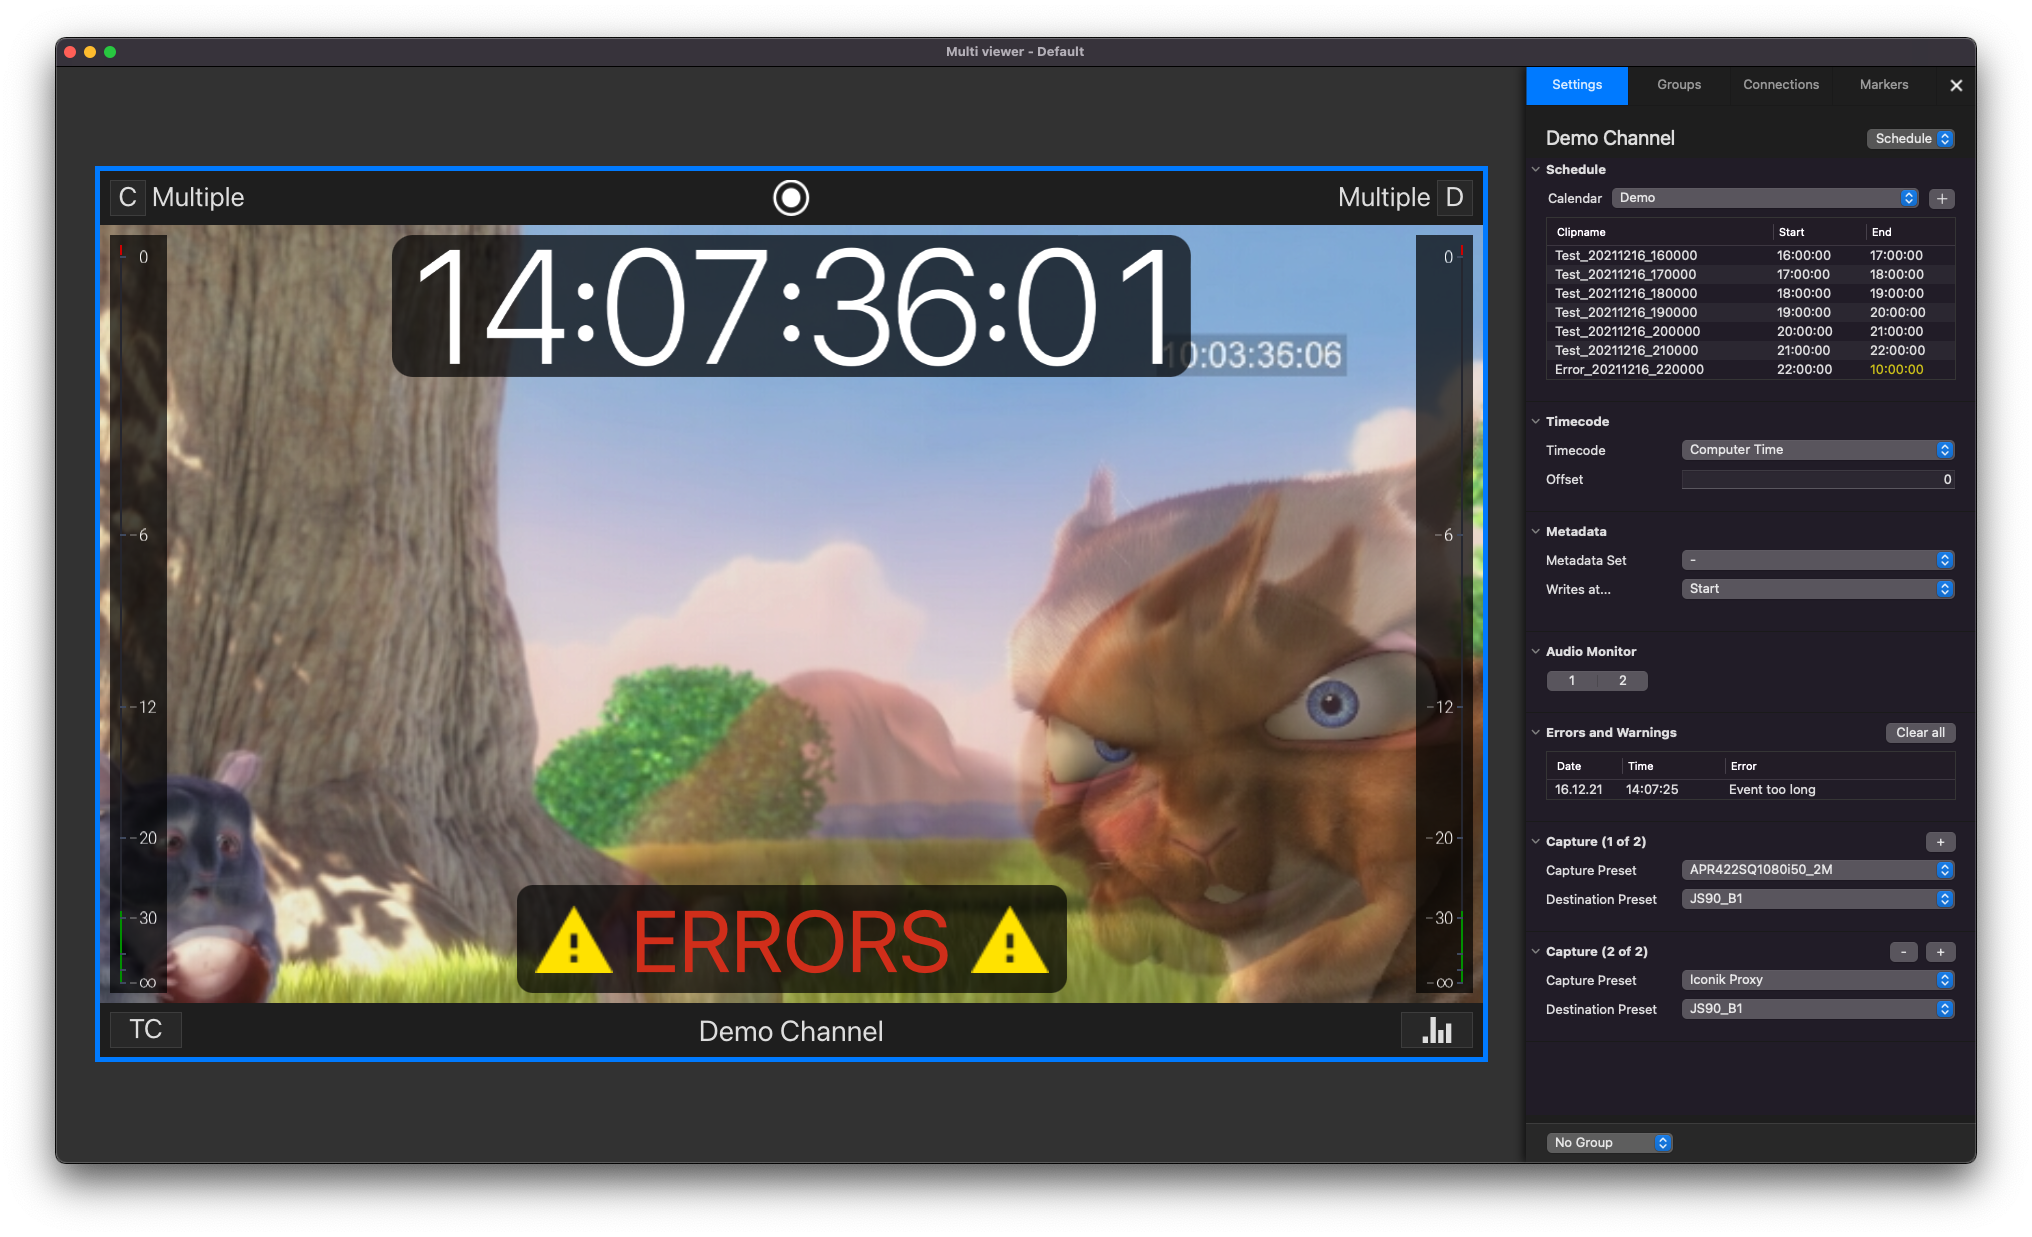Screen dimensions: 2032x1237
Task: Click the Demo Channel label below the video
Action: pyautogui.click(x=791, y=1031)
